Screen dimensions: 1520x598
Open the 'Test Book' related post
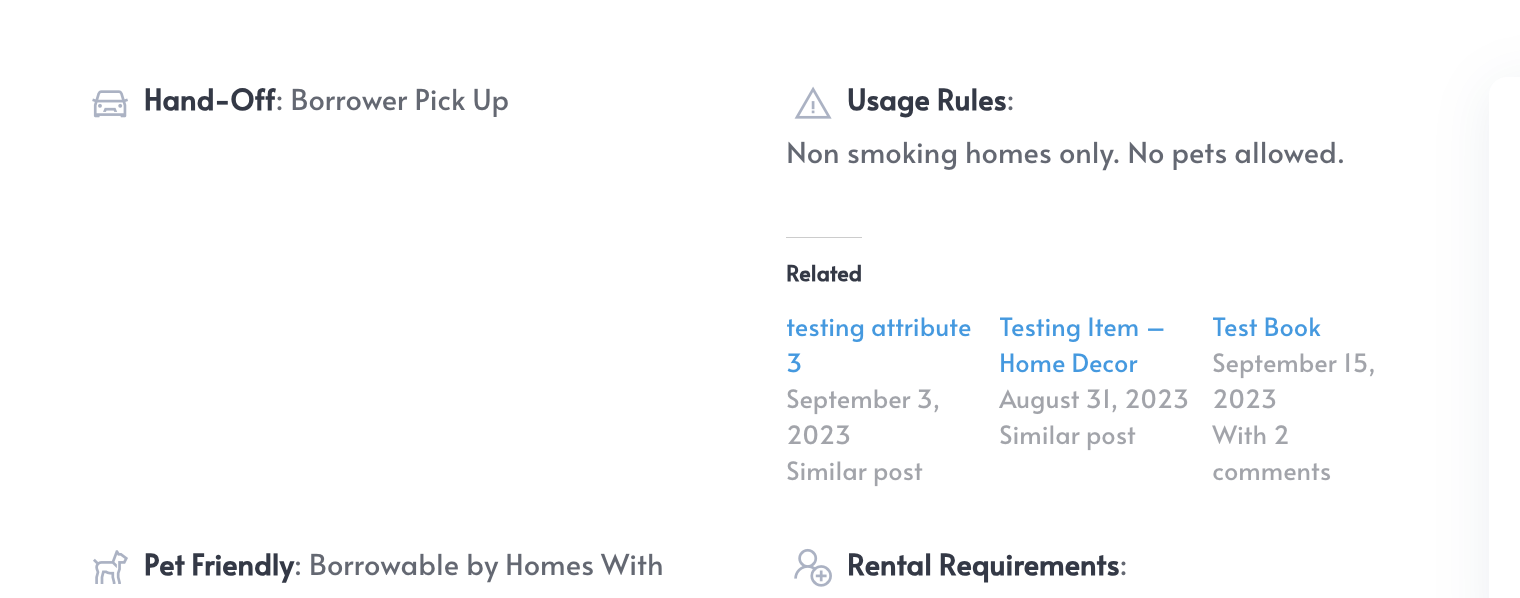coord(1266,327)
